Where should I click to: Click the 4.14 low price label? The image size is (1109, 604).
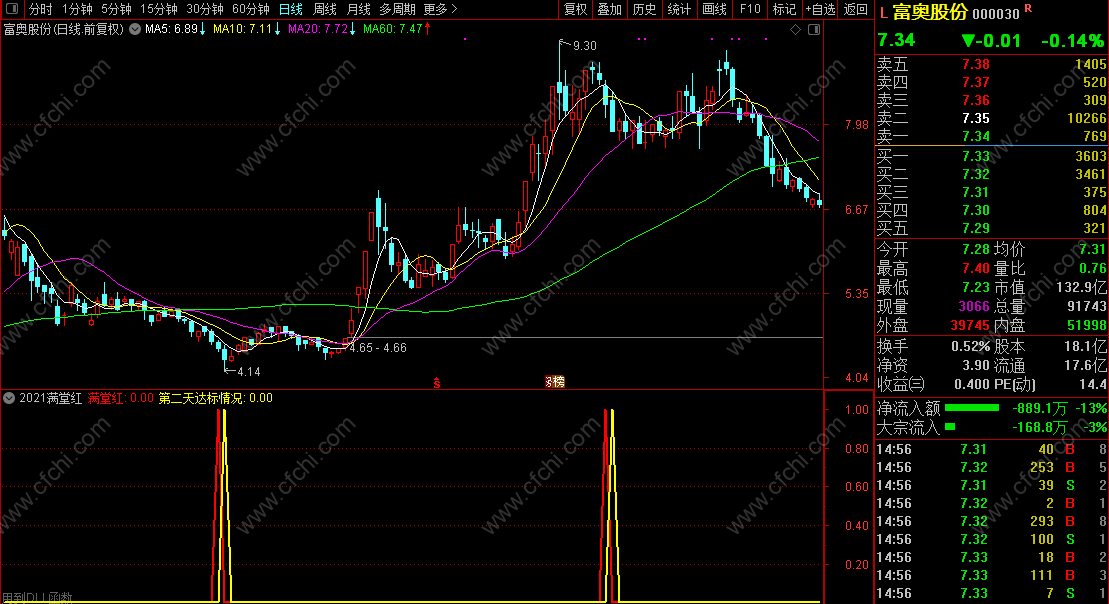click(248, 372)
